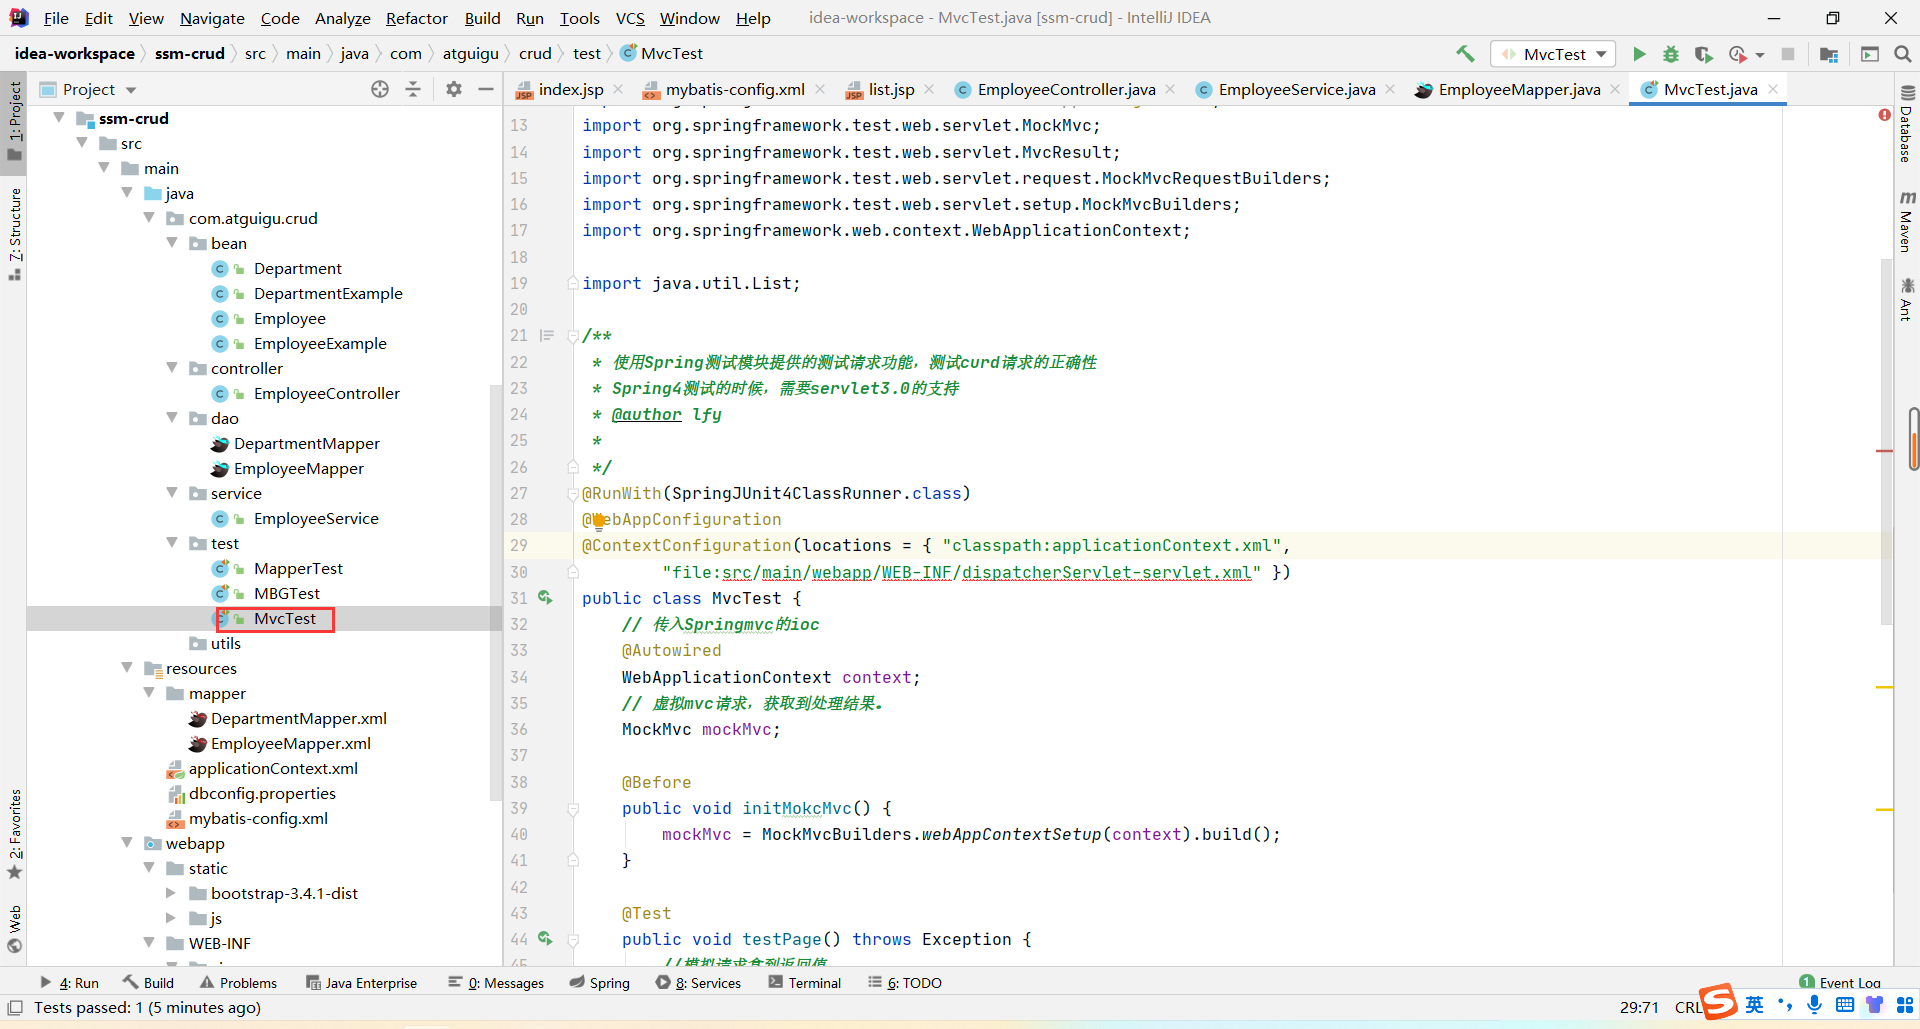Open the Database tool window
The height and width of the screenshot is (1029, 1920).
(x=1907, y=125)
